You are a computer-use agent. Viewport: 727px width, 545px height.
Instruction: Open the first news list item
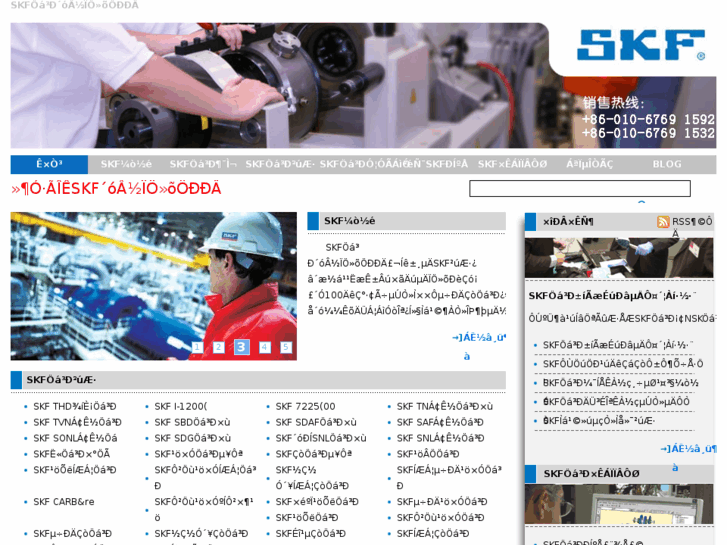pyautogui.click(x=618, y=345)
